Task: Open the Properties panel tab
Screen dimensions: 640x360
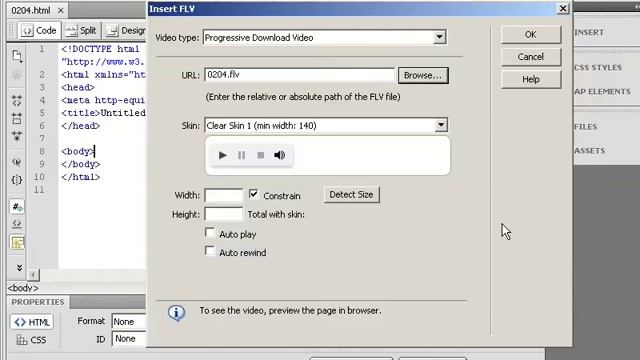Action: tap(38, 302)
